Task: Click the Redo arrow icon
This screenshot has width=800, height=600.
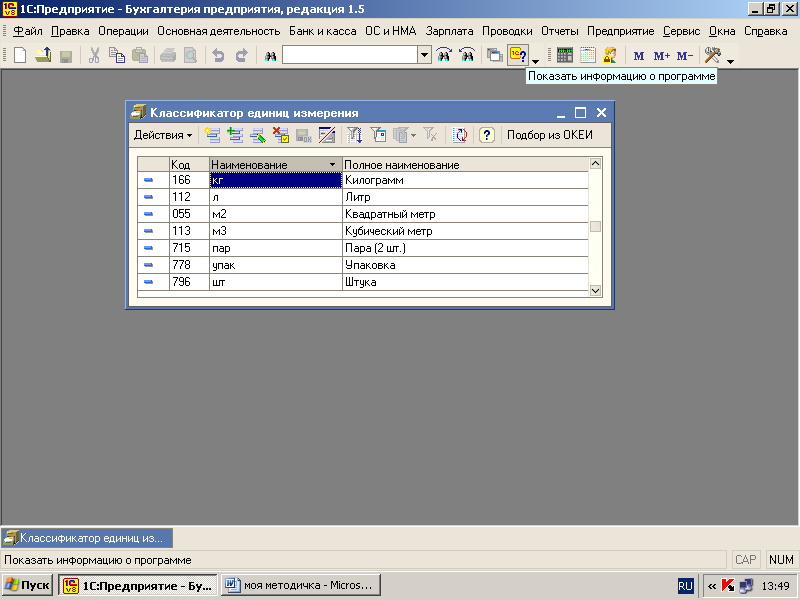Action: 241,55
